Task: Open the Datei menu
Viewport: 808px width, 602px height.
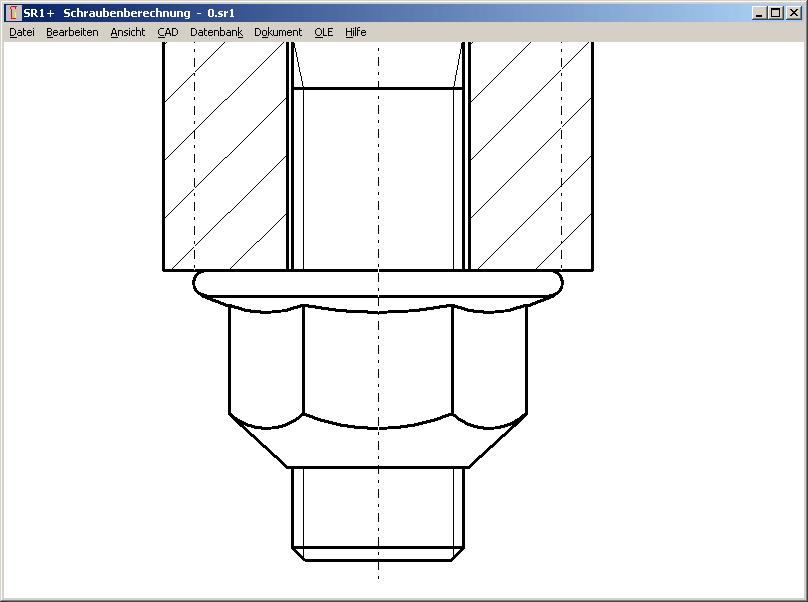Action: coord(21,32)
